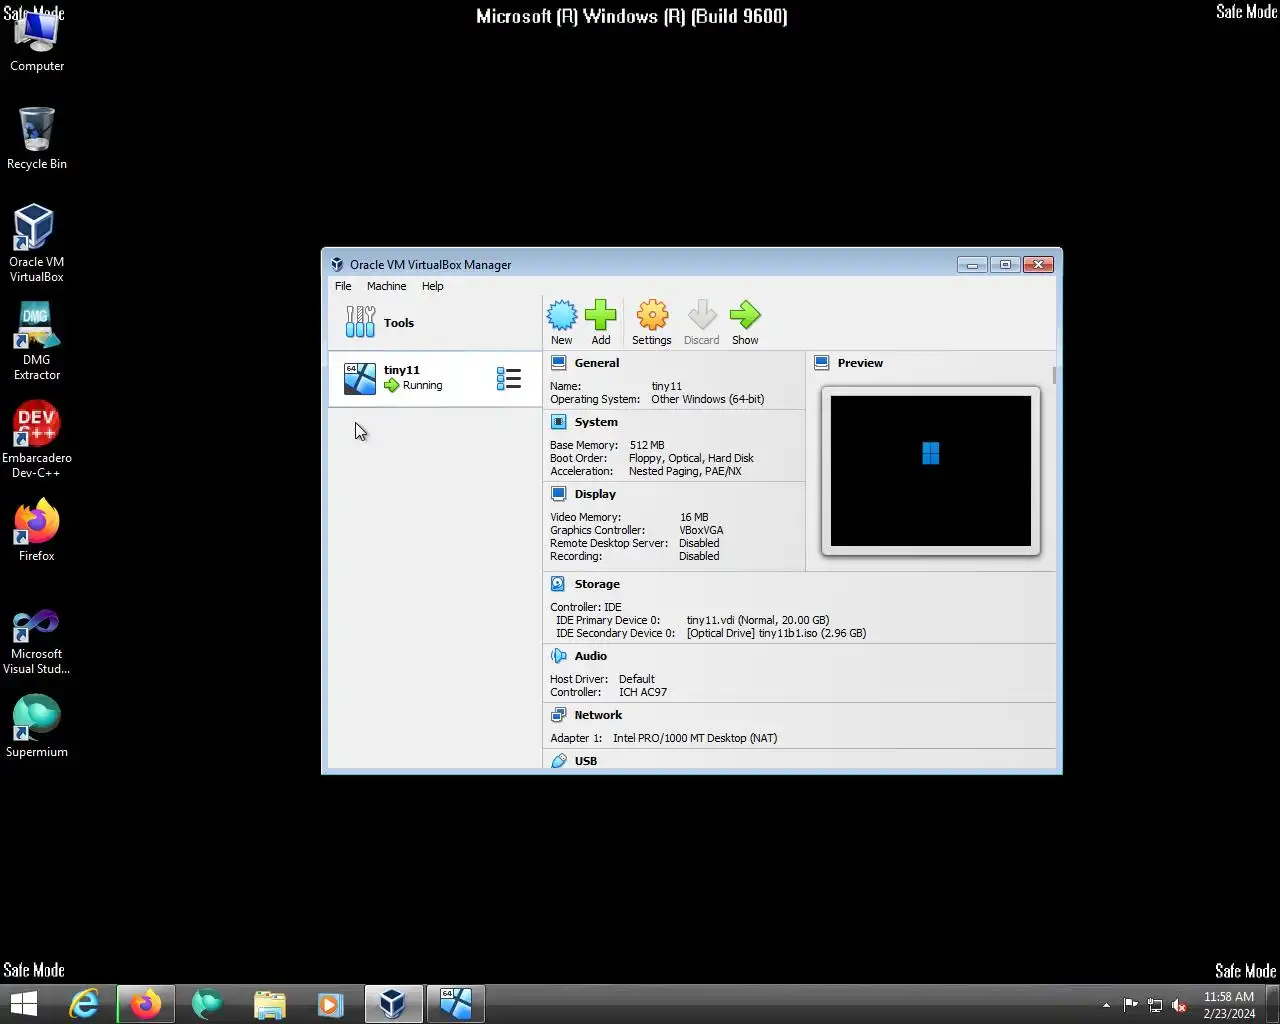Viewport: 1280px width, 1024px height.
Task: Click the Supermium desktop shortcut
Action: click(x=37, y=726)
